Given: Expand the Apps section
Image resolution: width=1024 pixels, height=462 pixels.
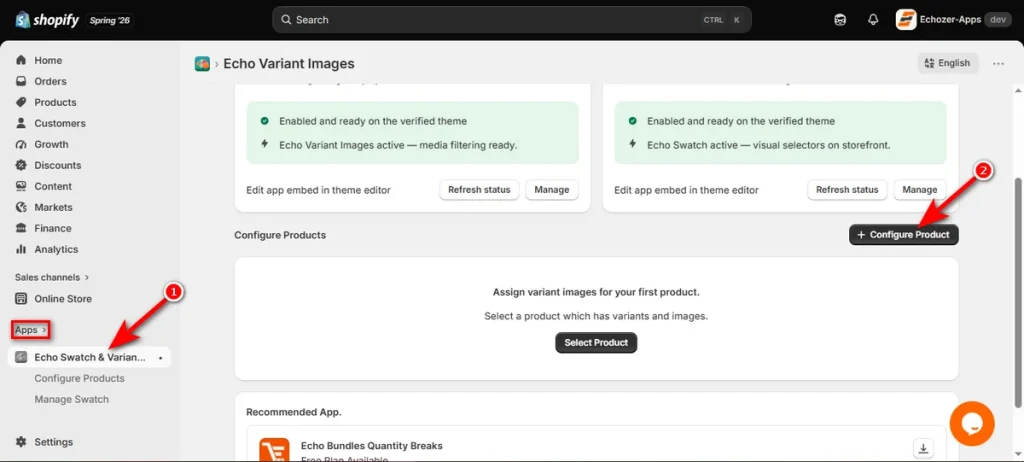Looking at the screenshot, I should pyautogui.click(x=31, y=330).
